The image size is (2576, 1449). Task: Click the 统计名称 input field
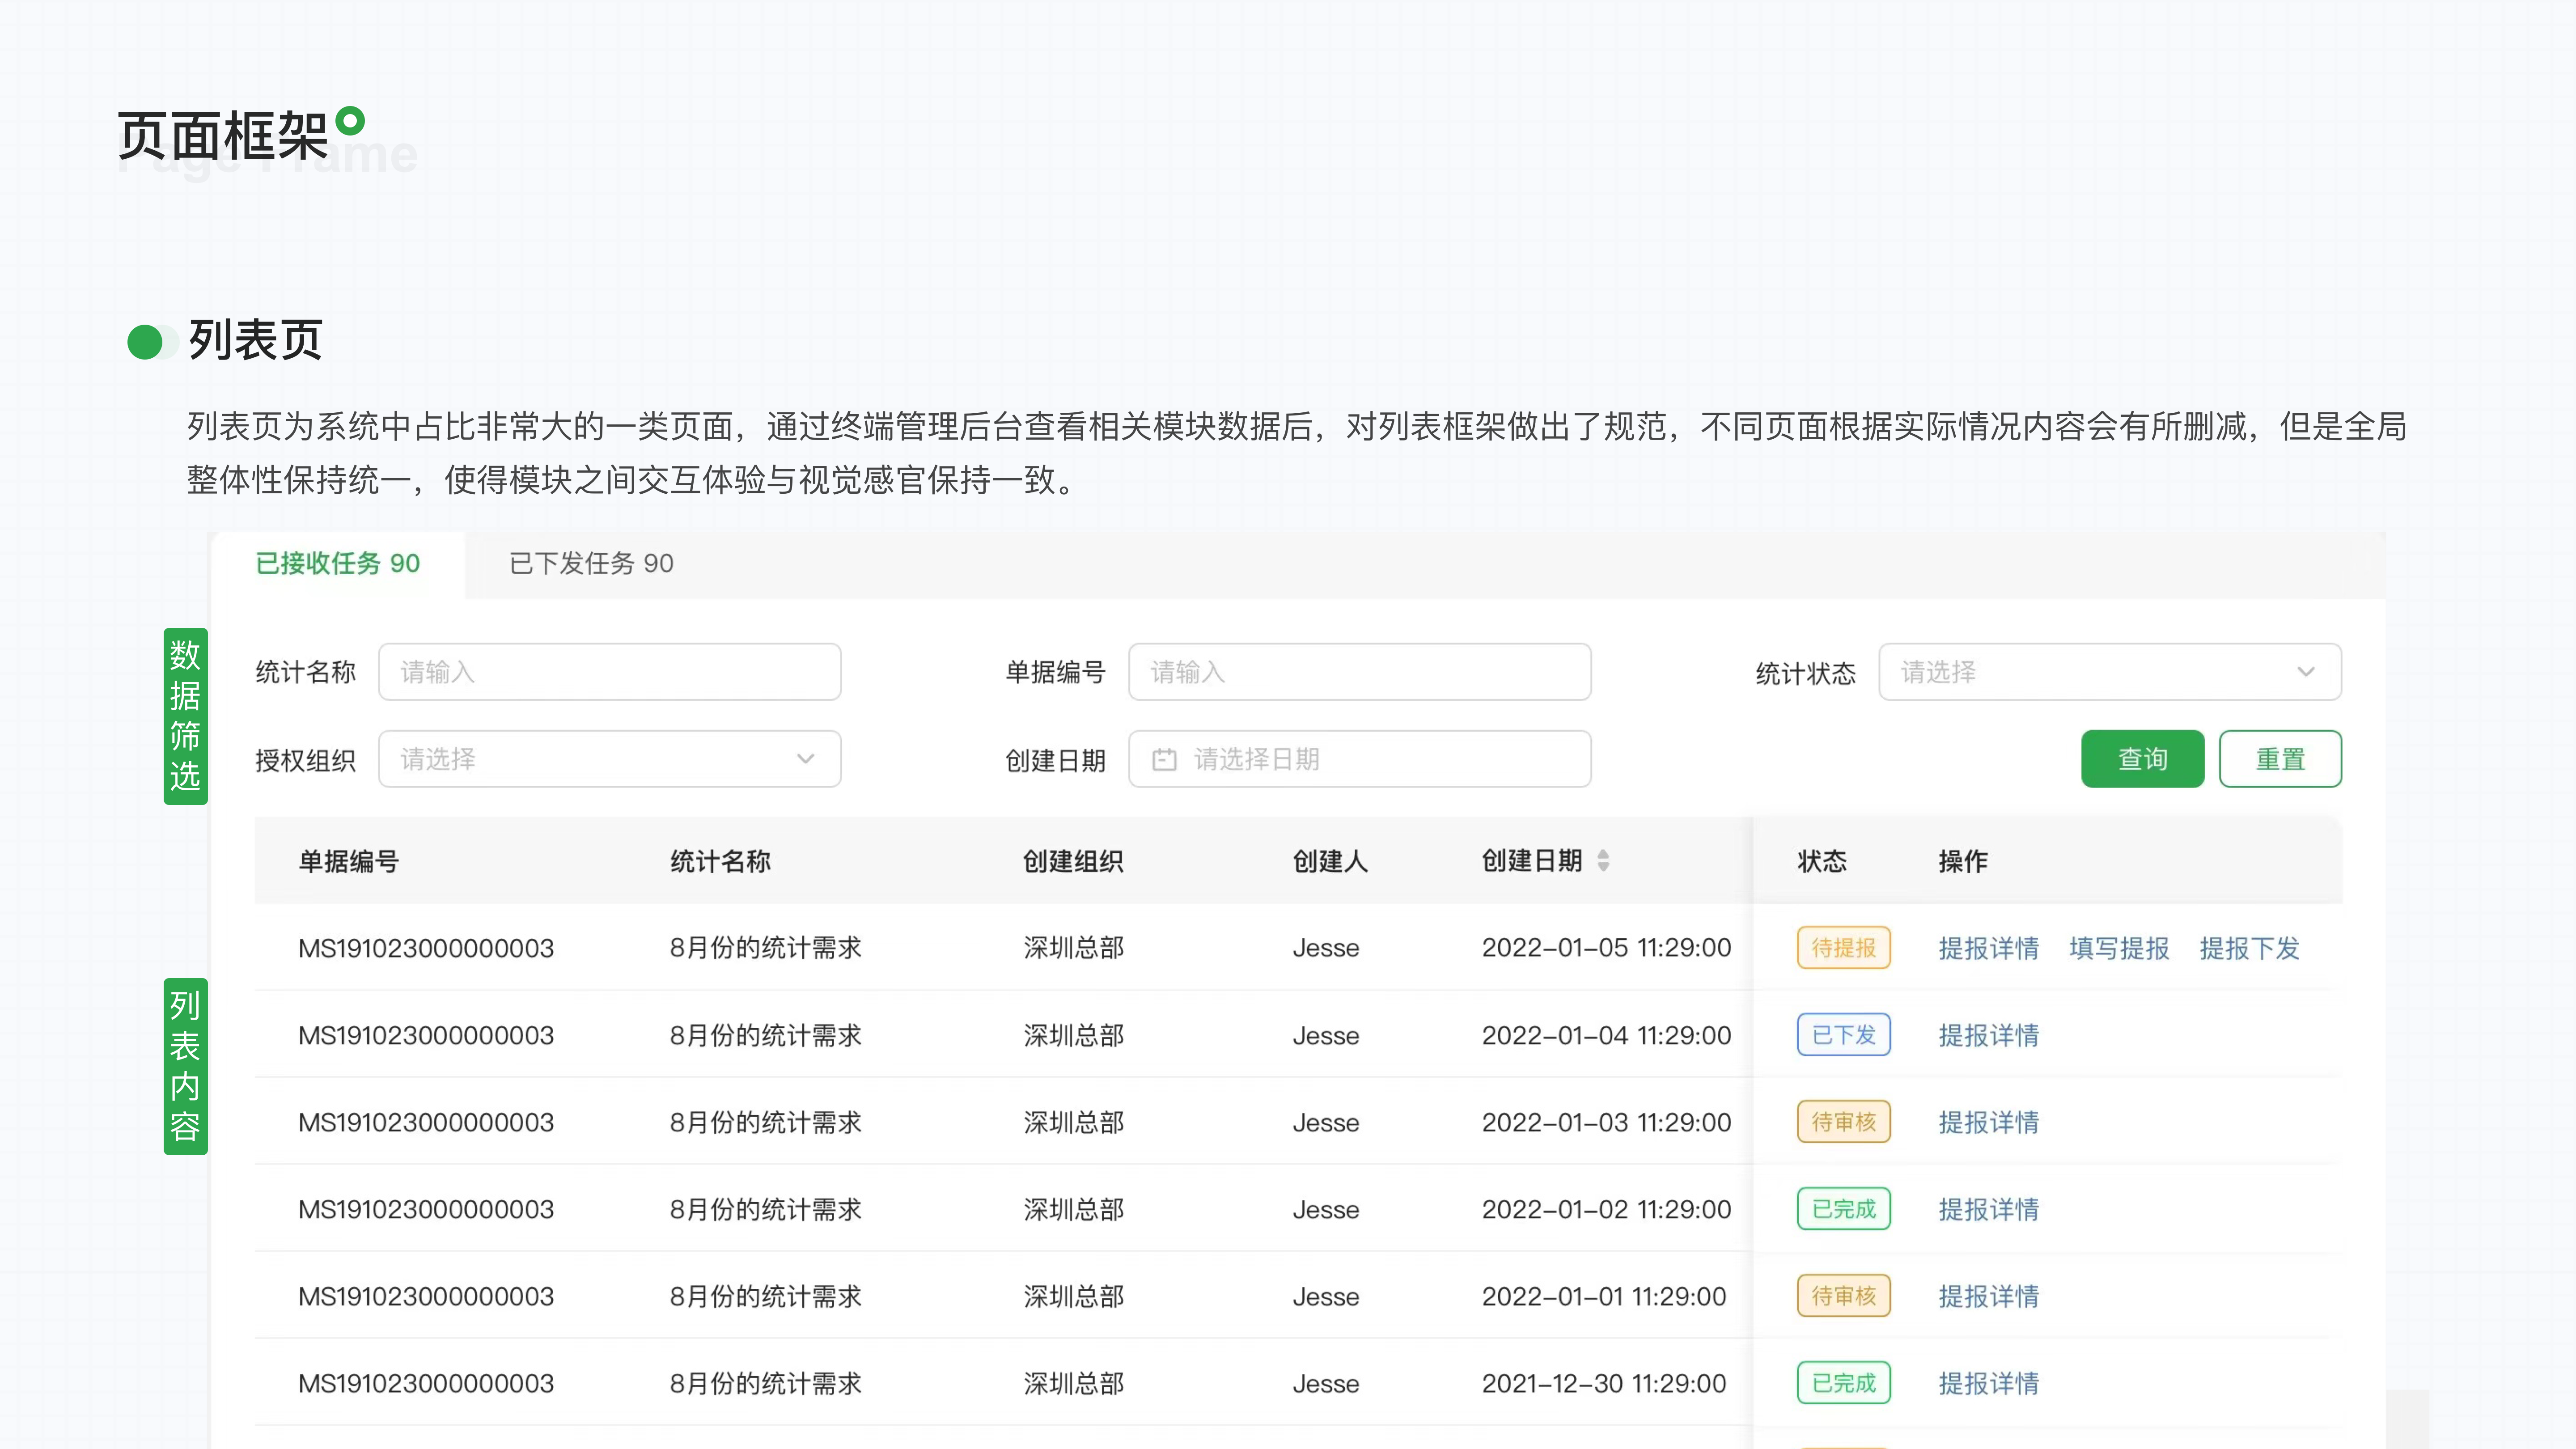(610, 672)
